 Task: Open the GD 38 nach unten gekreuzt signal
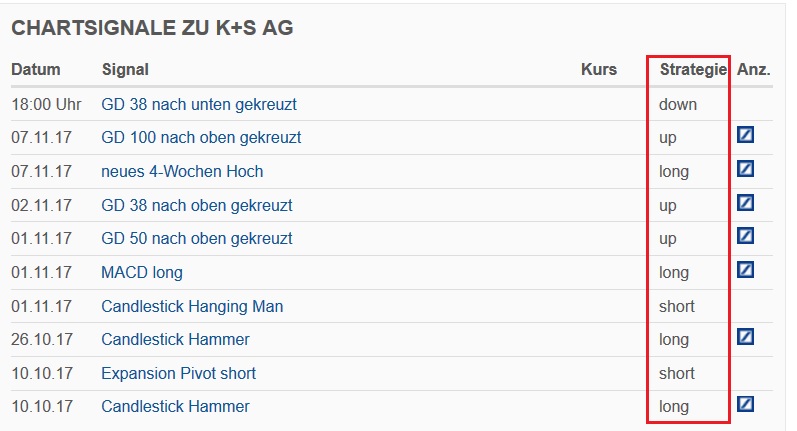click(x=199, y=104)
